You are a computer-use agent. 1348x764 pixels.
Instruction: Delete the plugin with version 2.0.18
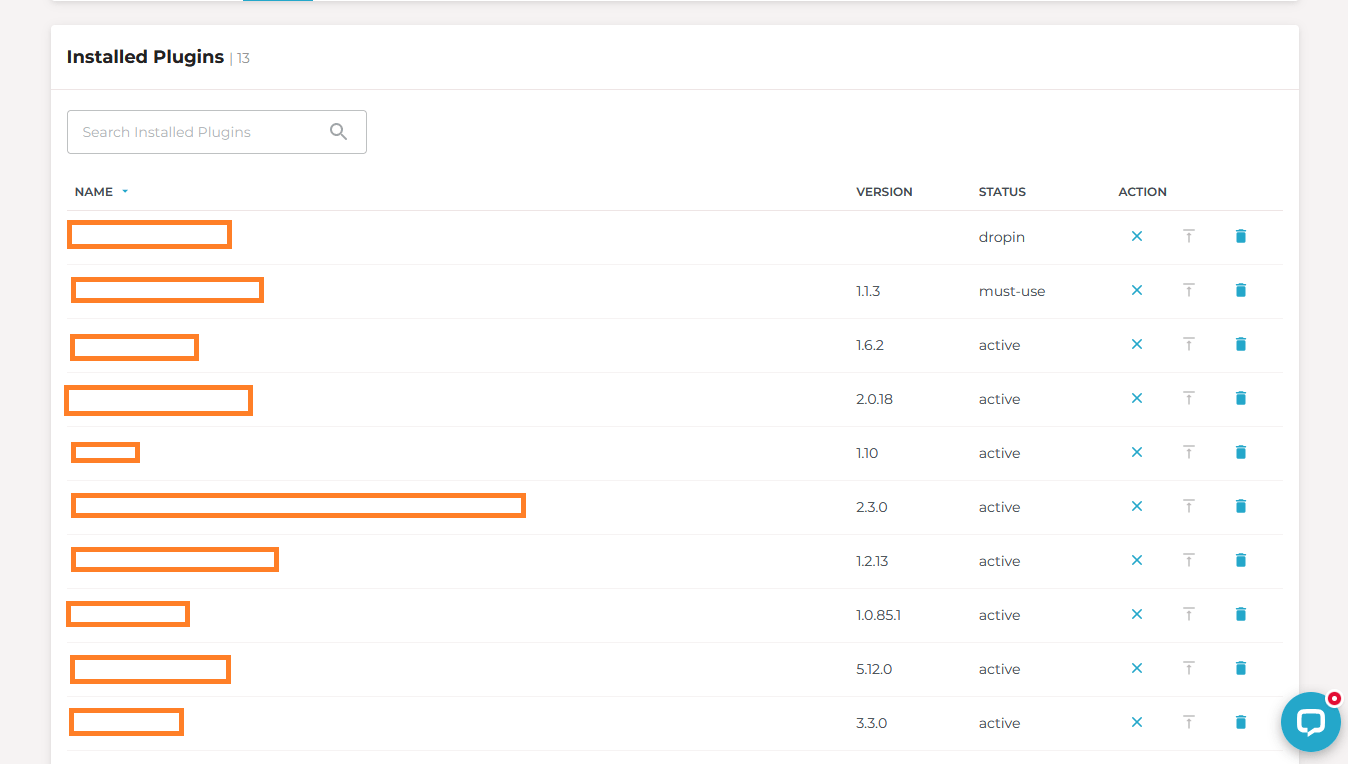tap(1241, 398)
